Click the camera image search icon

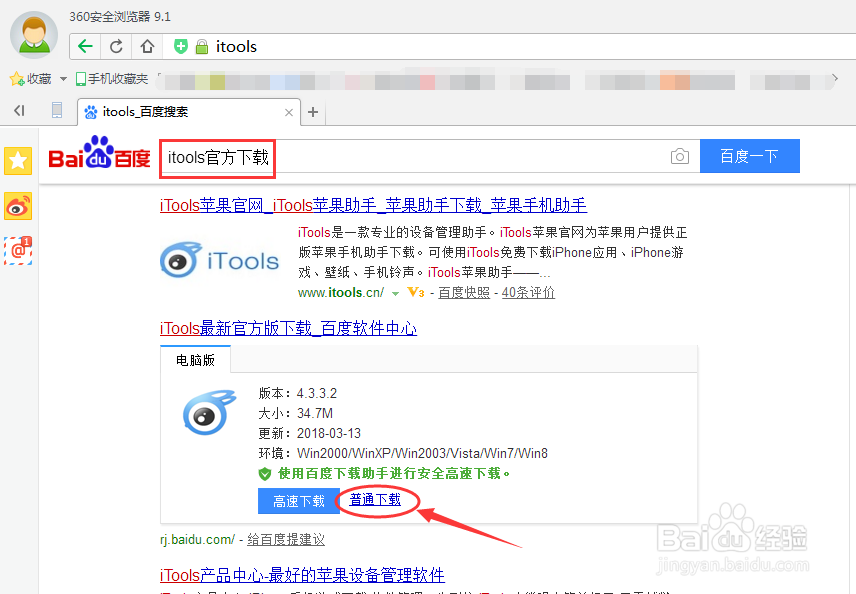click(680, 157)
